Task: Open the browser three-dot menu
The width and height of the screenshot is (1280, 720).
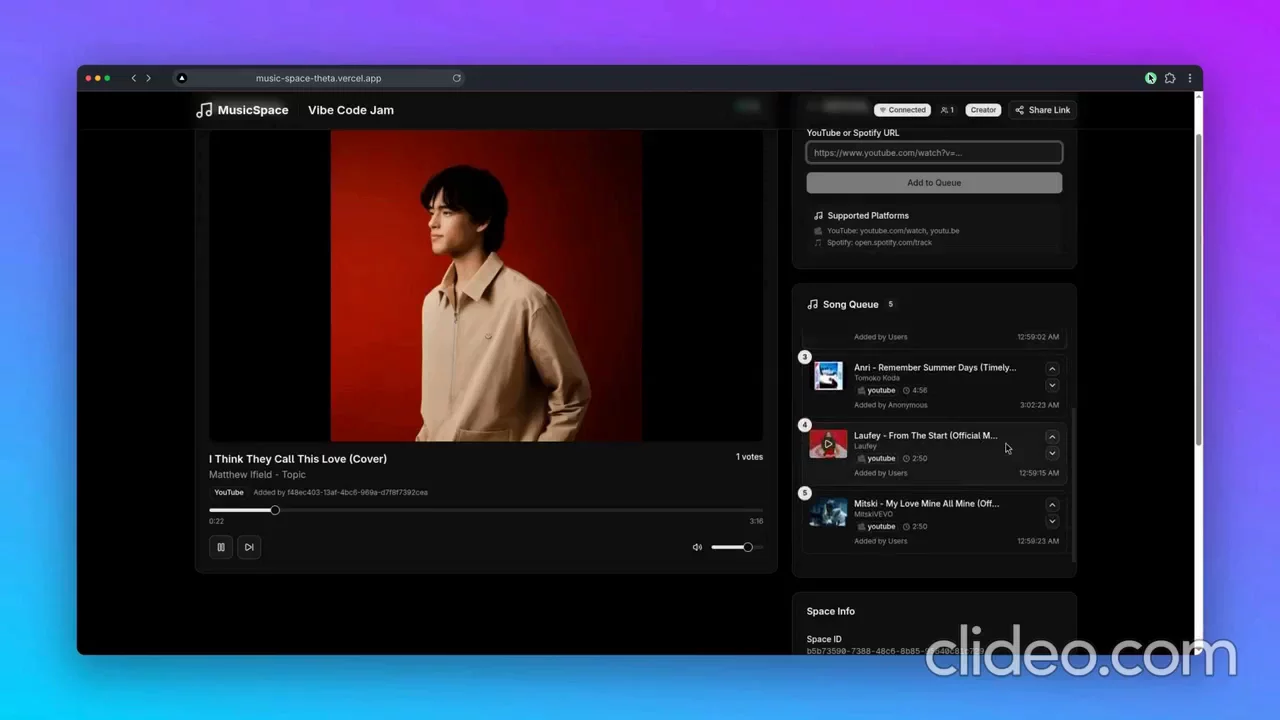Action: [x=1190, y=78]
